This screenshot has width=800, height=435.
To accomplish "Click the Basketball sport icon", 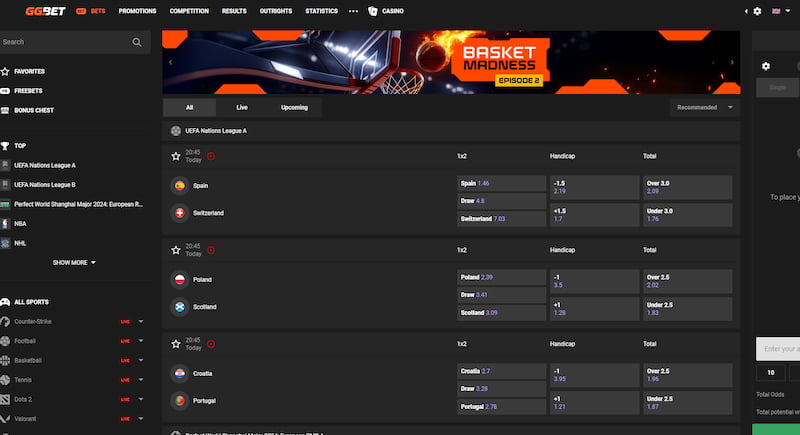I will click(5, 360).
